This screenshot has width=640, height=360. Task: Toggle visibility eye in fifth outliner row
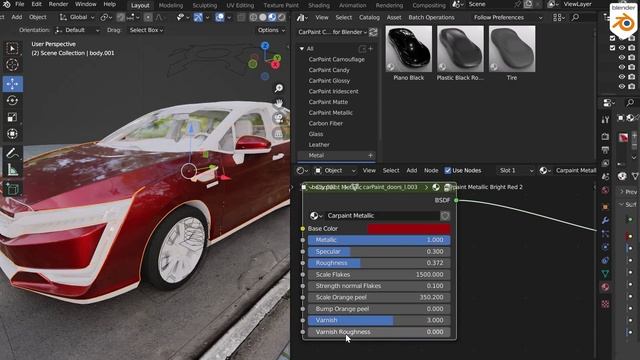pos(622,77)
